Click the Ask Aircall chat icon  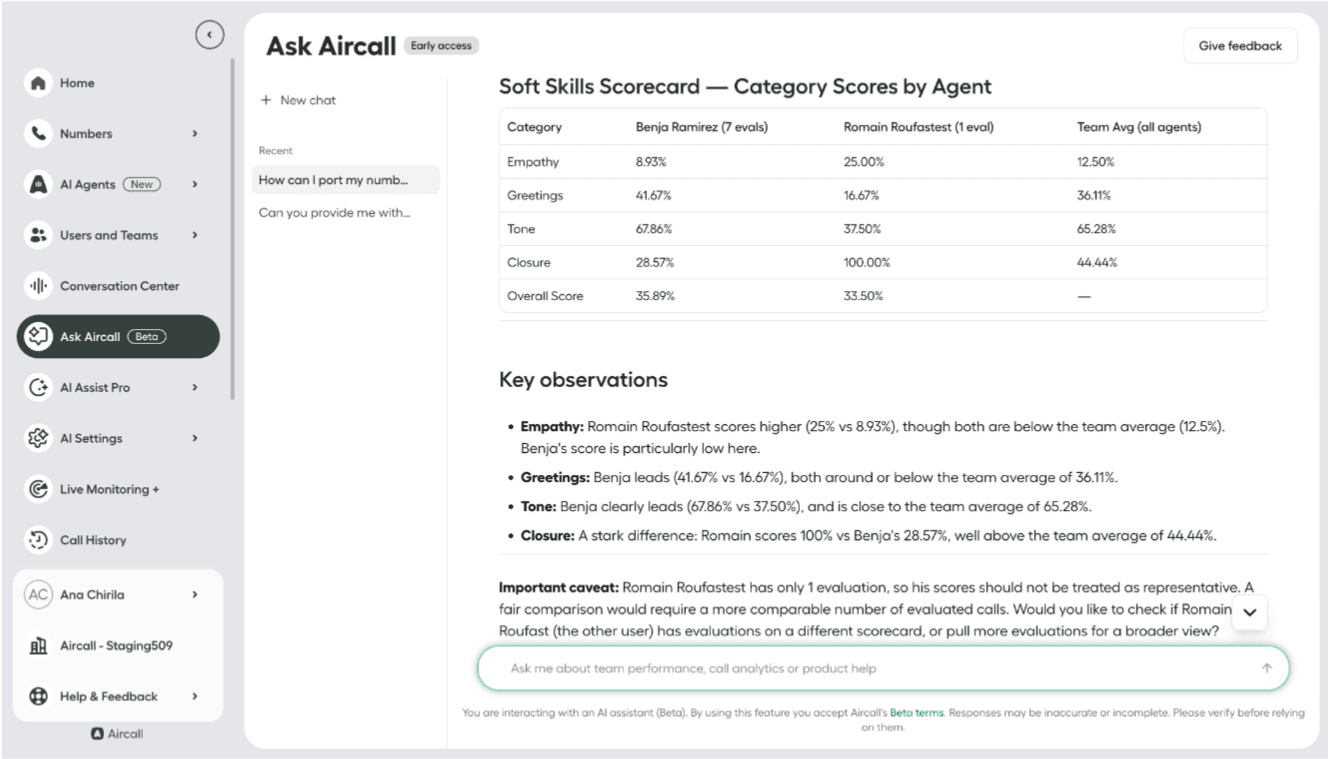(39, 337)
